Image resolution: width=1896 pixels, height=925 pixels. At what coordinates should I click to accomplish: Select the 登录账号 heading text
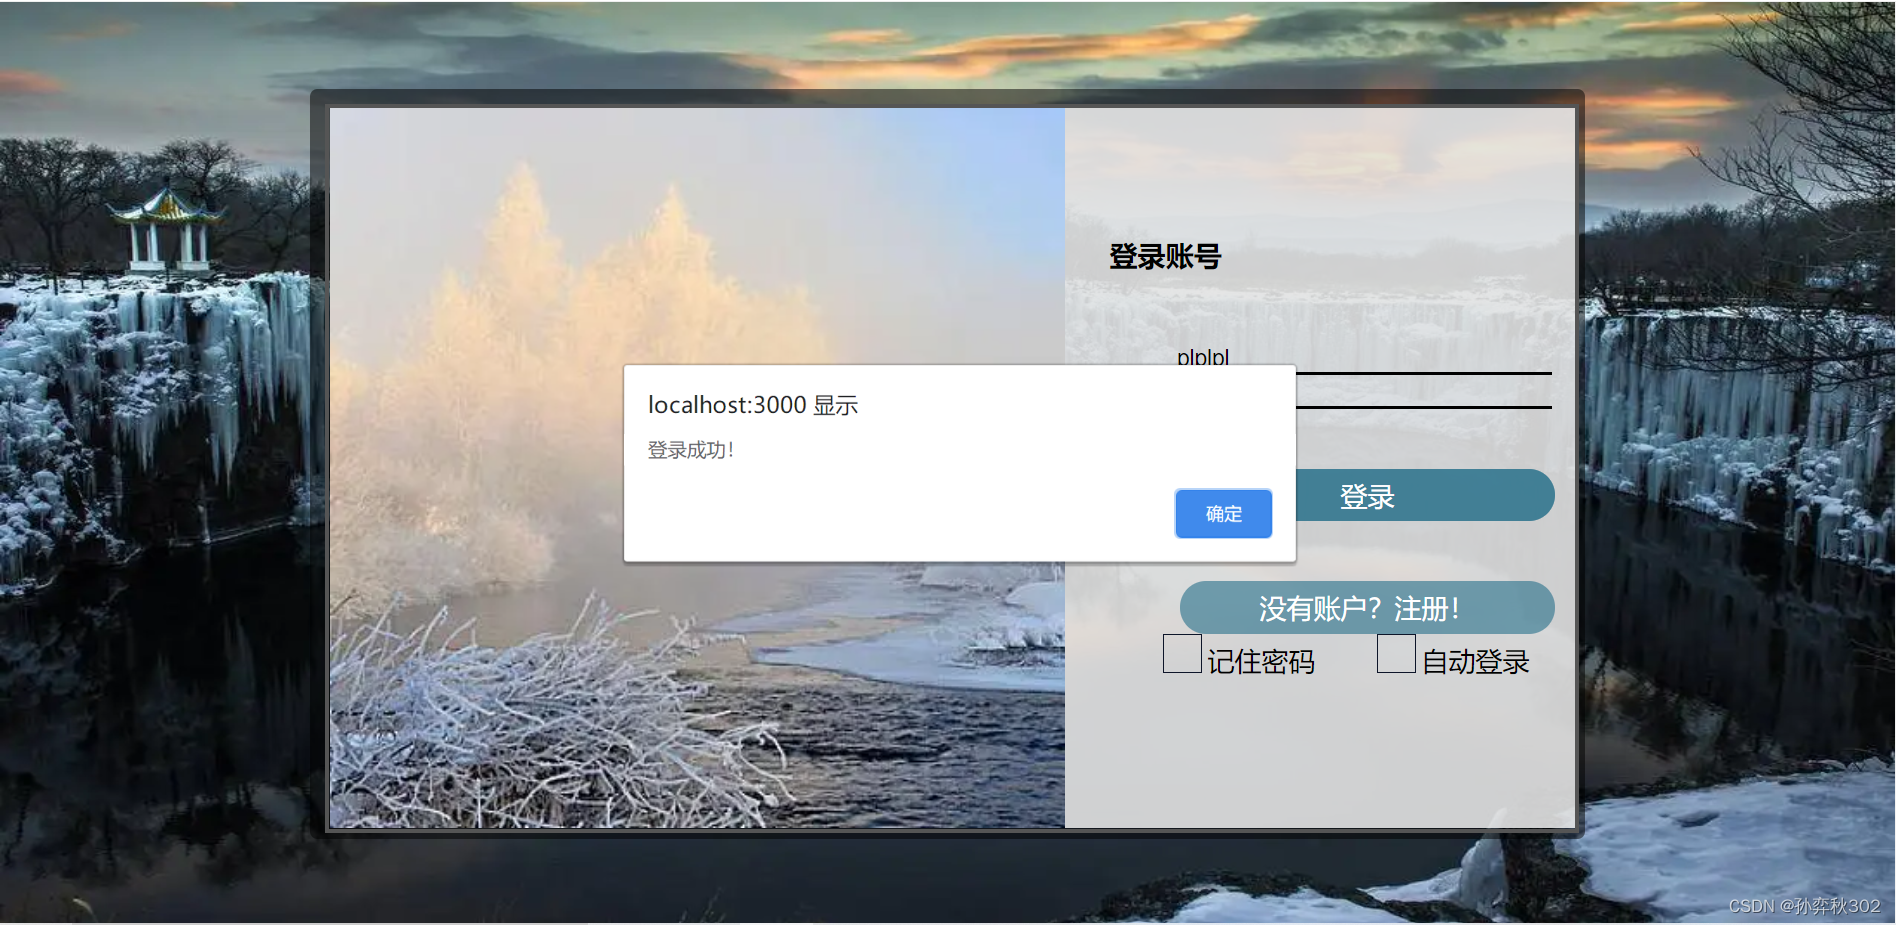point(1165,257)
